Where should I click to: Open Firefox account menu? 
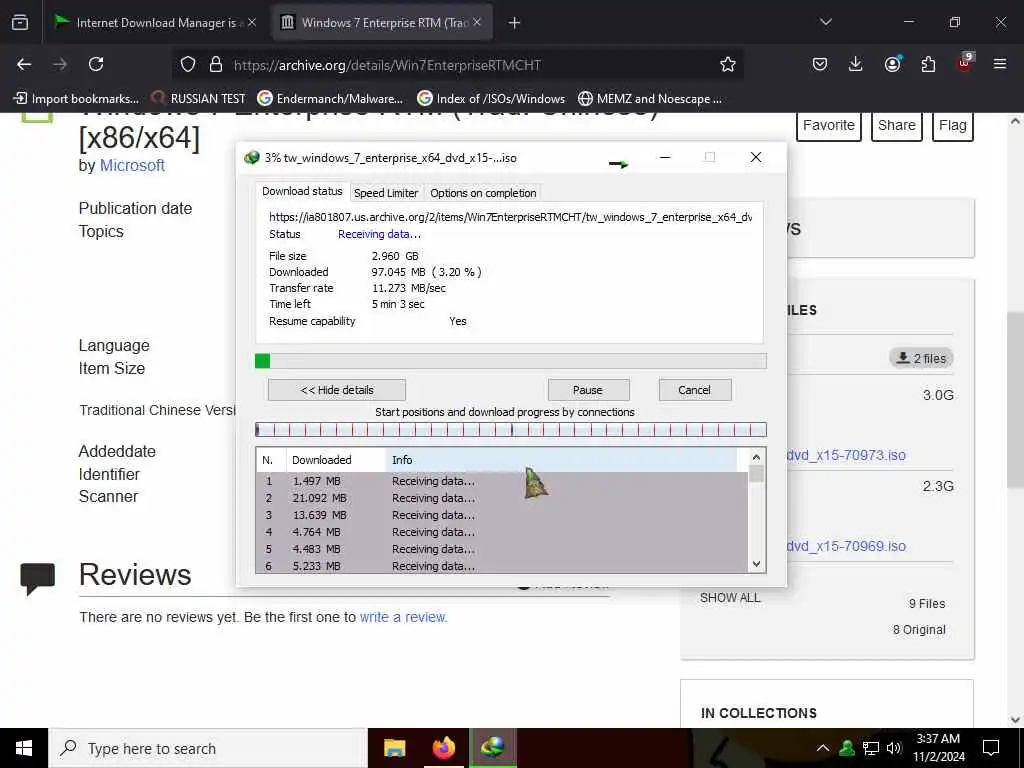pos(892,64)
